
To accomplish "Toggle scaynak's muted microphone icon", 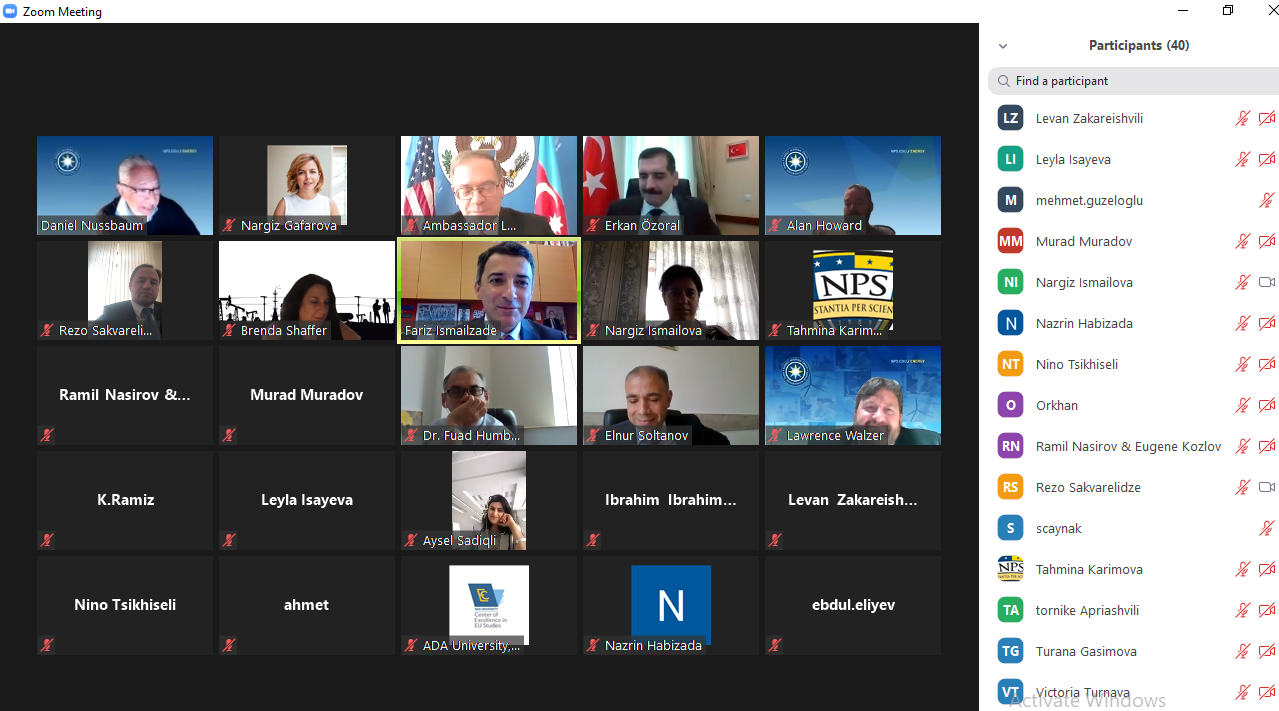I will 1266,528.
